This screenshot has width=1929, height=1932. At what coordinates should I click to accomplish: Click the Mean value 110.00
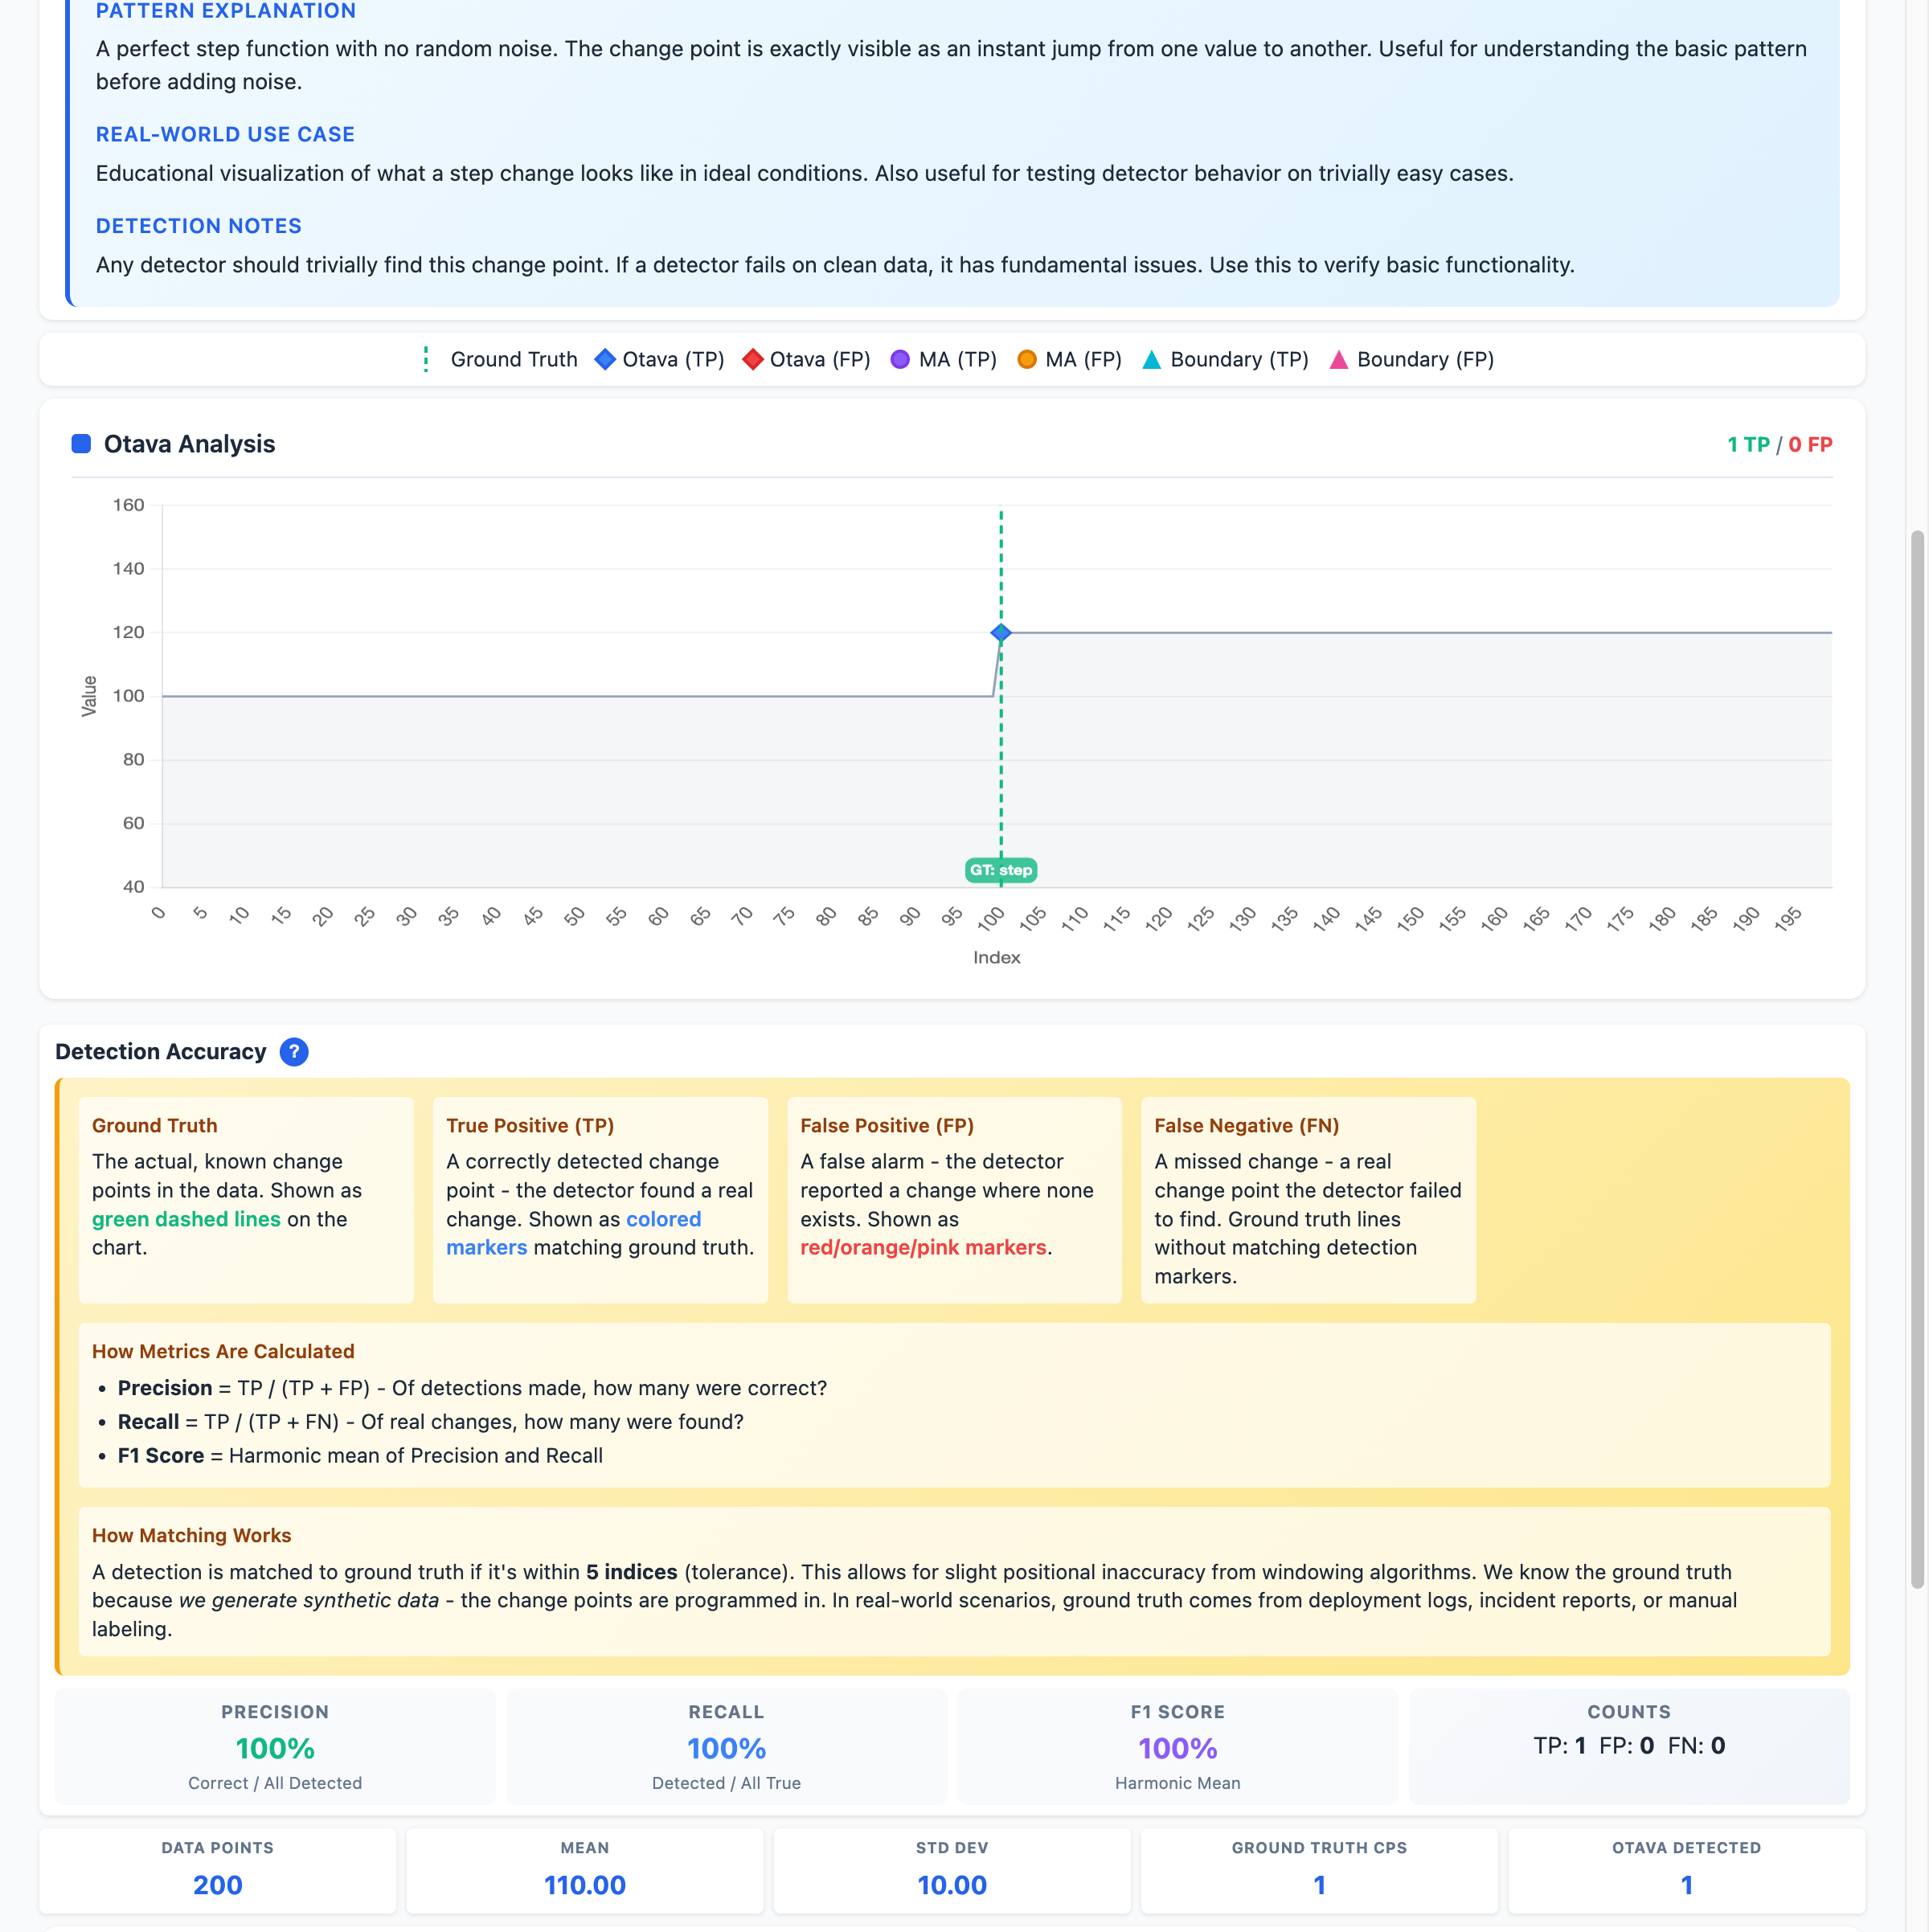(x=584, y=1885)
